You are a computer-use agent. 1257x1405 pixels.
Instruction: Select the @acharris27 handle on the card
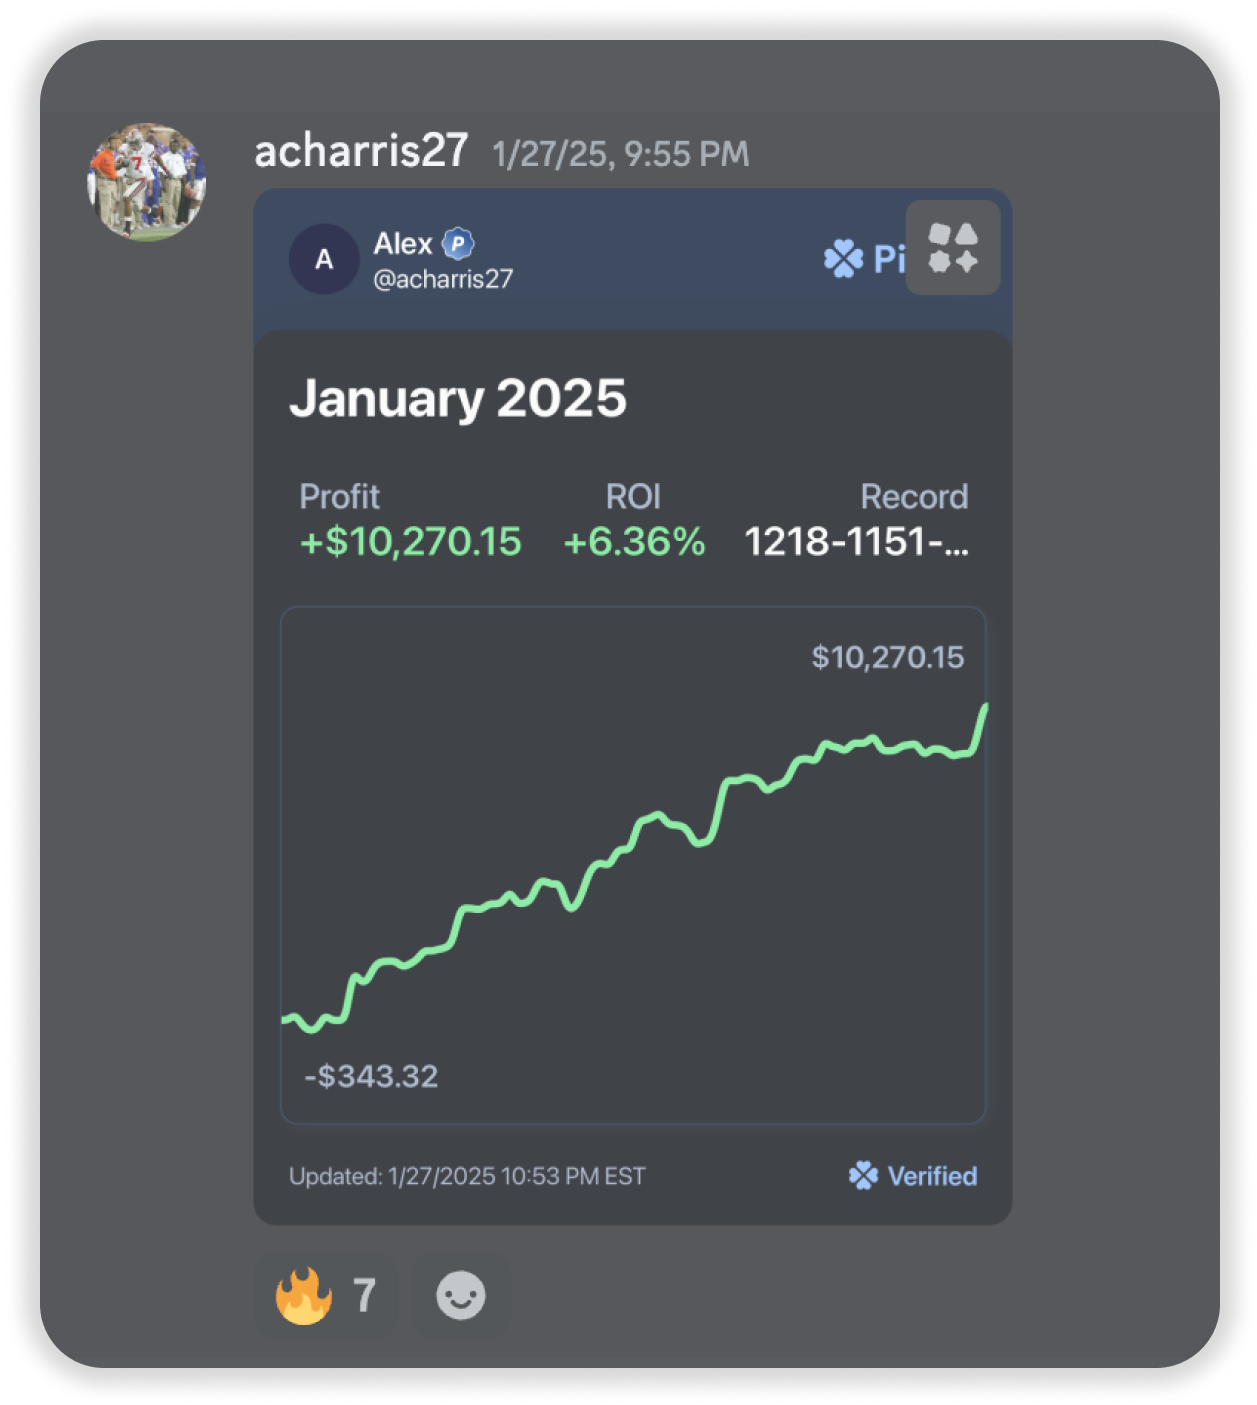click(x=443, y=280)
